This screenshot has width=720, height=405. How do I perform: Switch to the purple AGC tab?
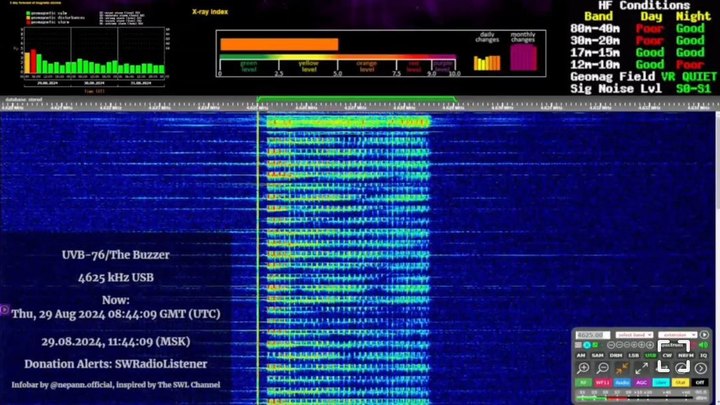click(642, 382)
